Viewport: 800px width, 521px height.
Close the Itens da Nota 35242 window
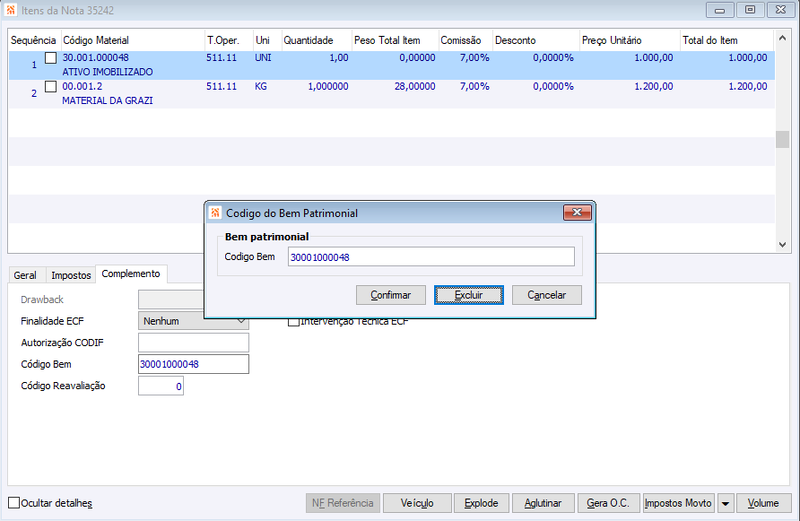781,10
